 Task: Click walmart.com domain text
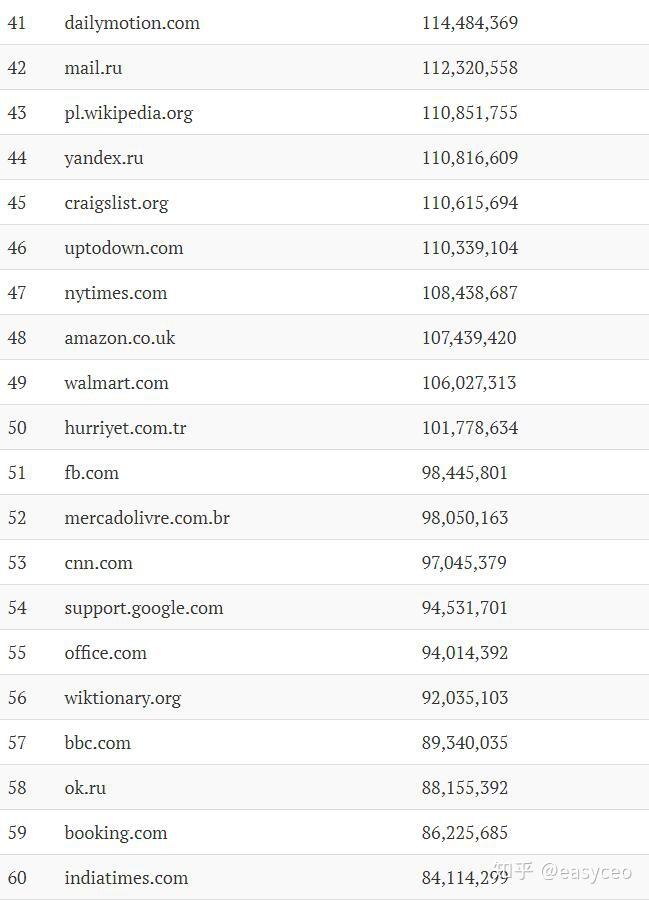[x=116, y=383]
